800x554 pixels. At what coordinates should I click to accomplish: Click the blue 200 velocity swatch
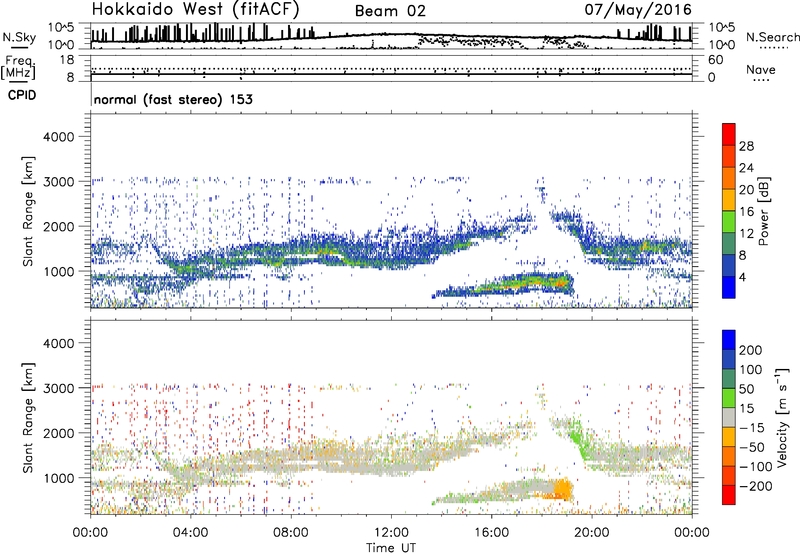729,340
